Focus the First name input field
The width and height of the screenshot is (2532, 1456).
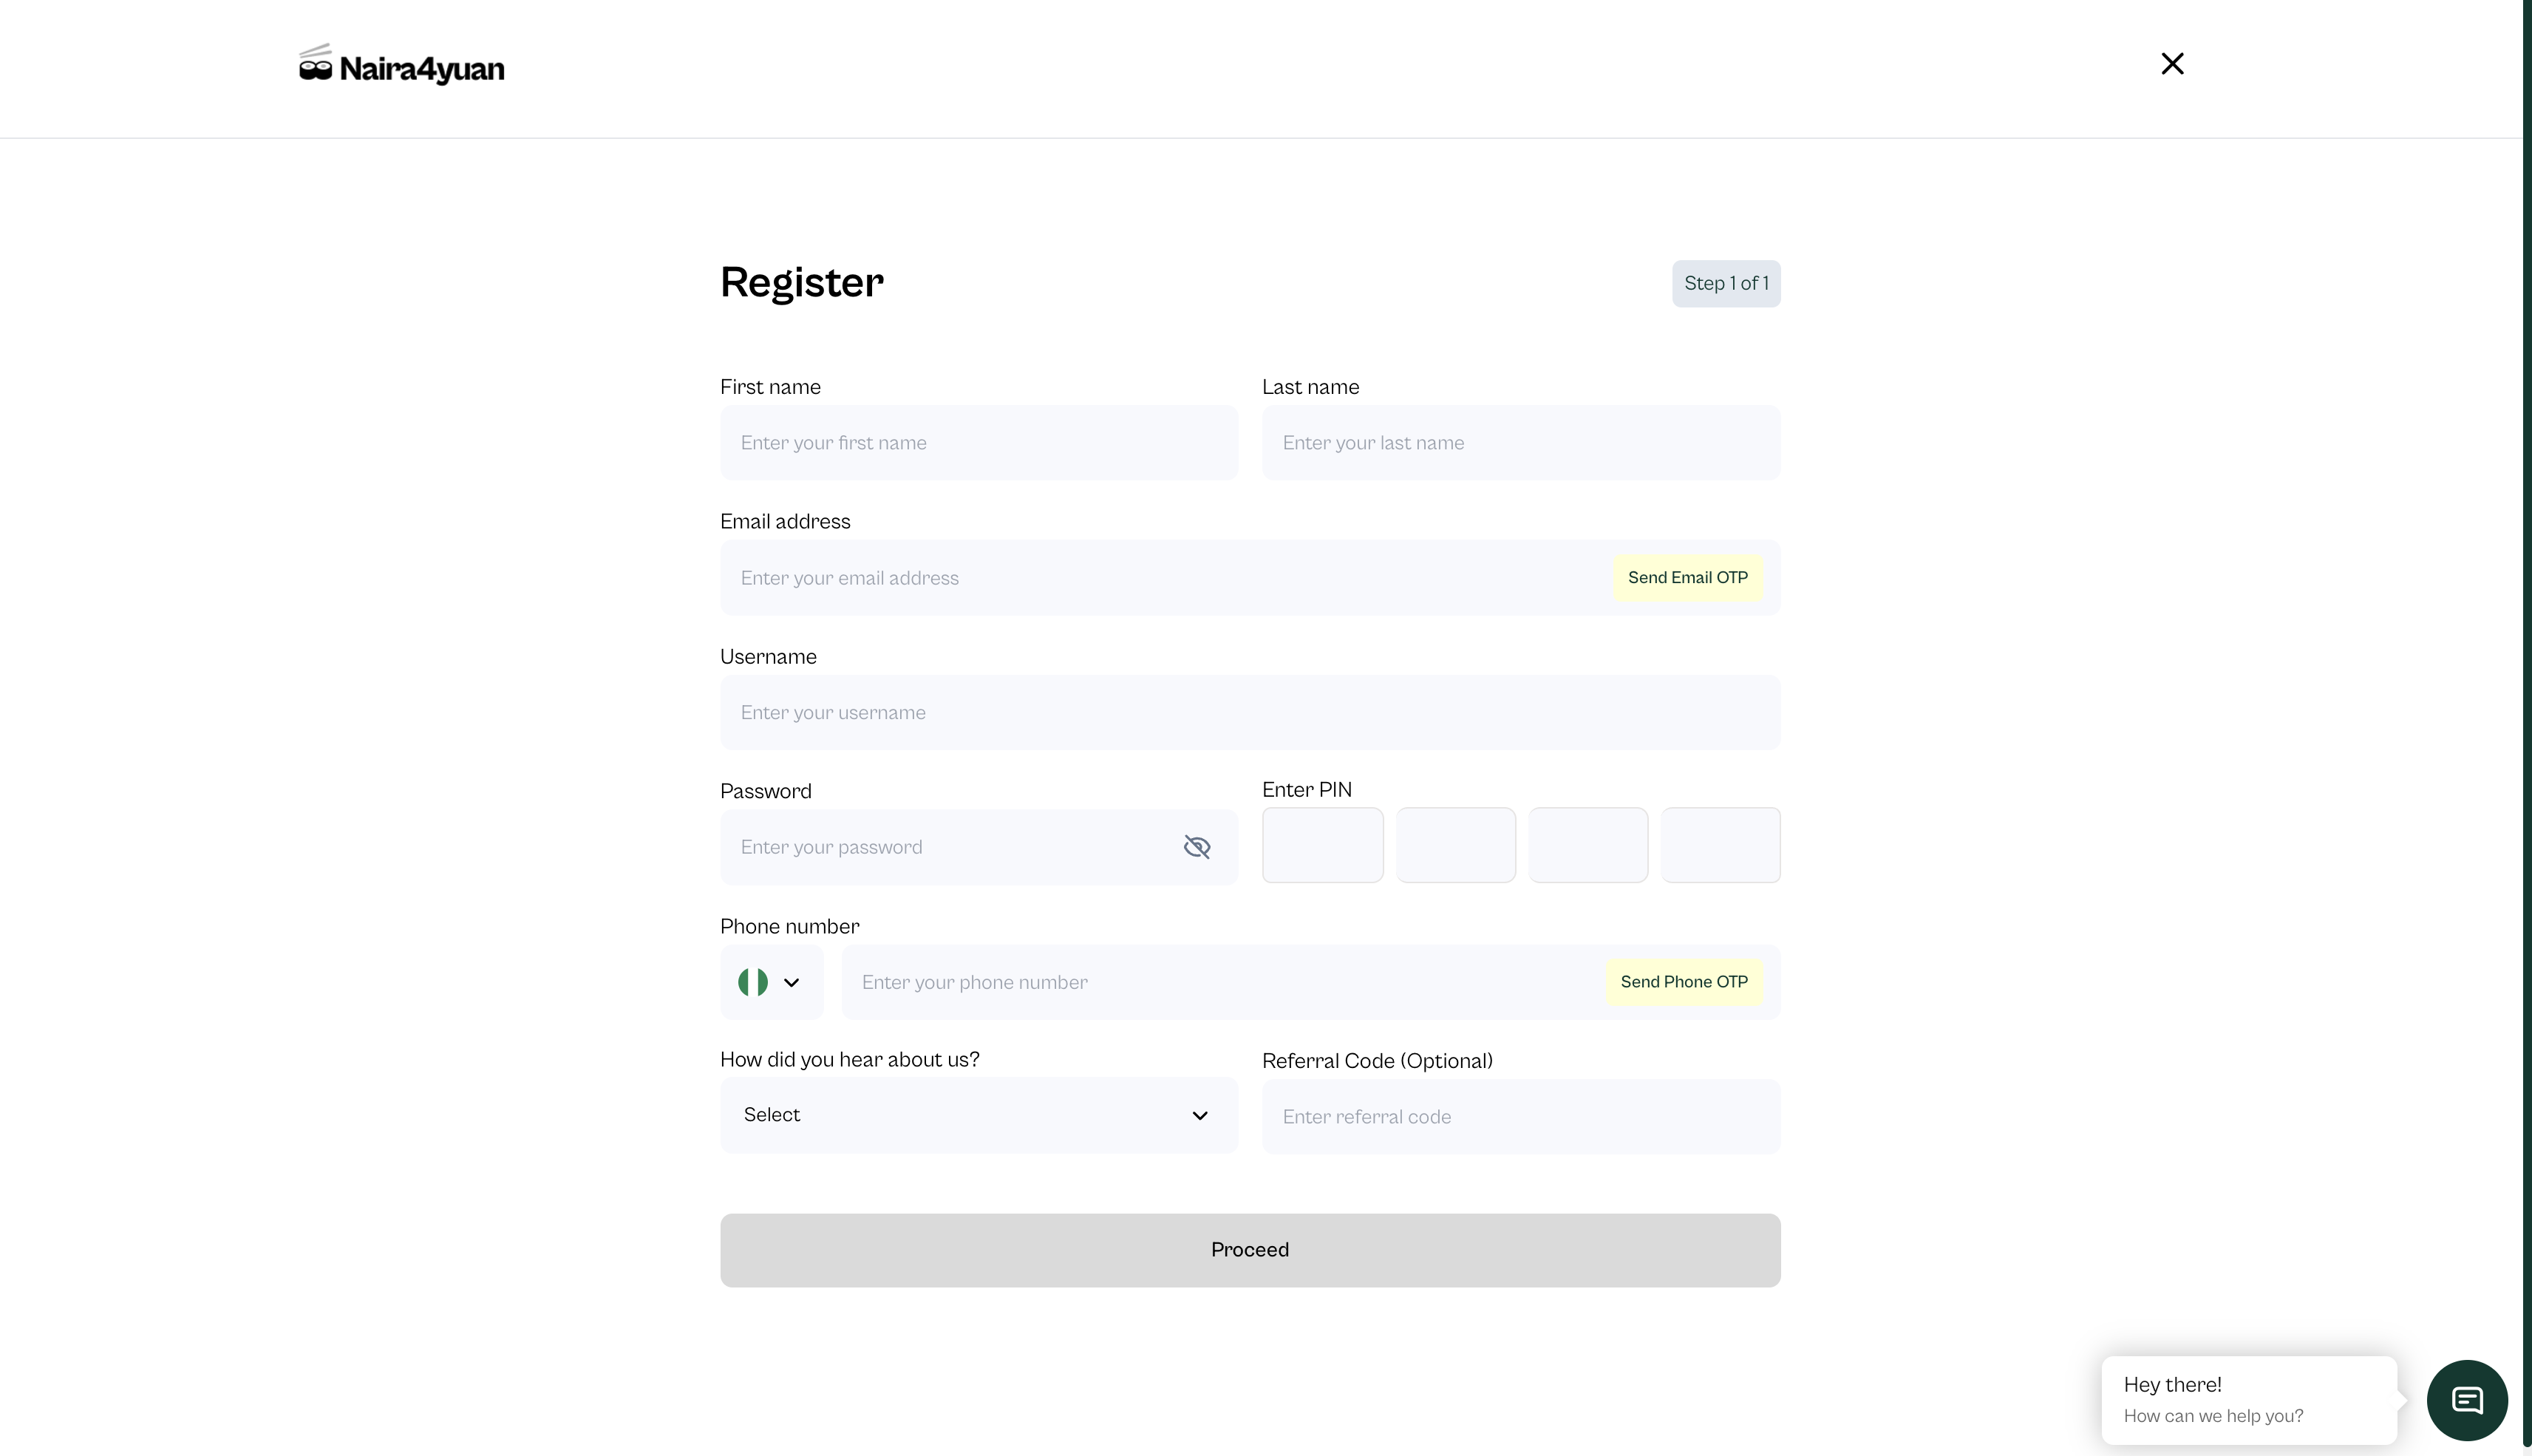click(x=978, y=443)
